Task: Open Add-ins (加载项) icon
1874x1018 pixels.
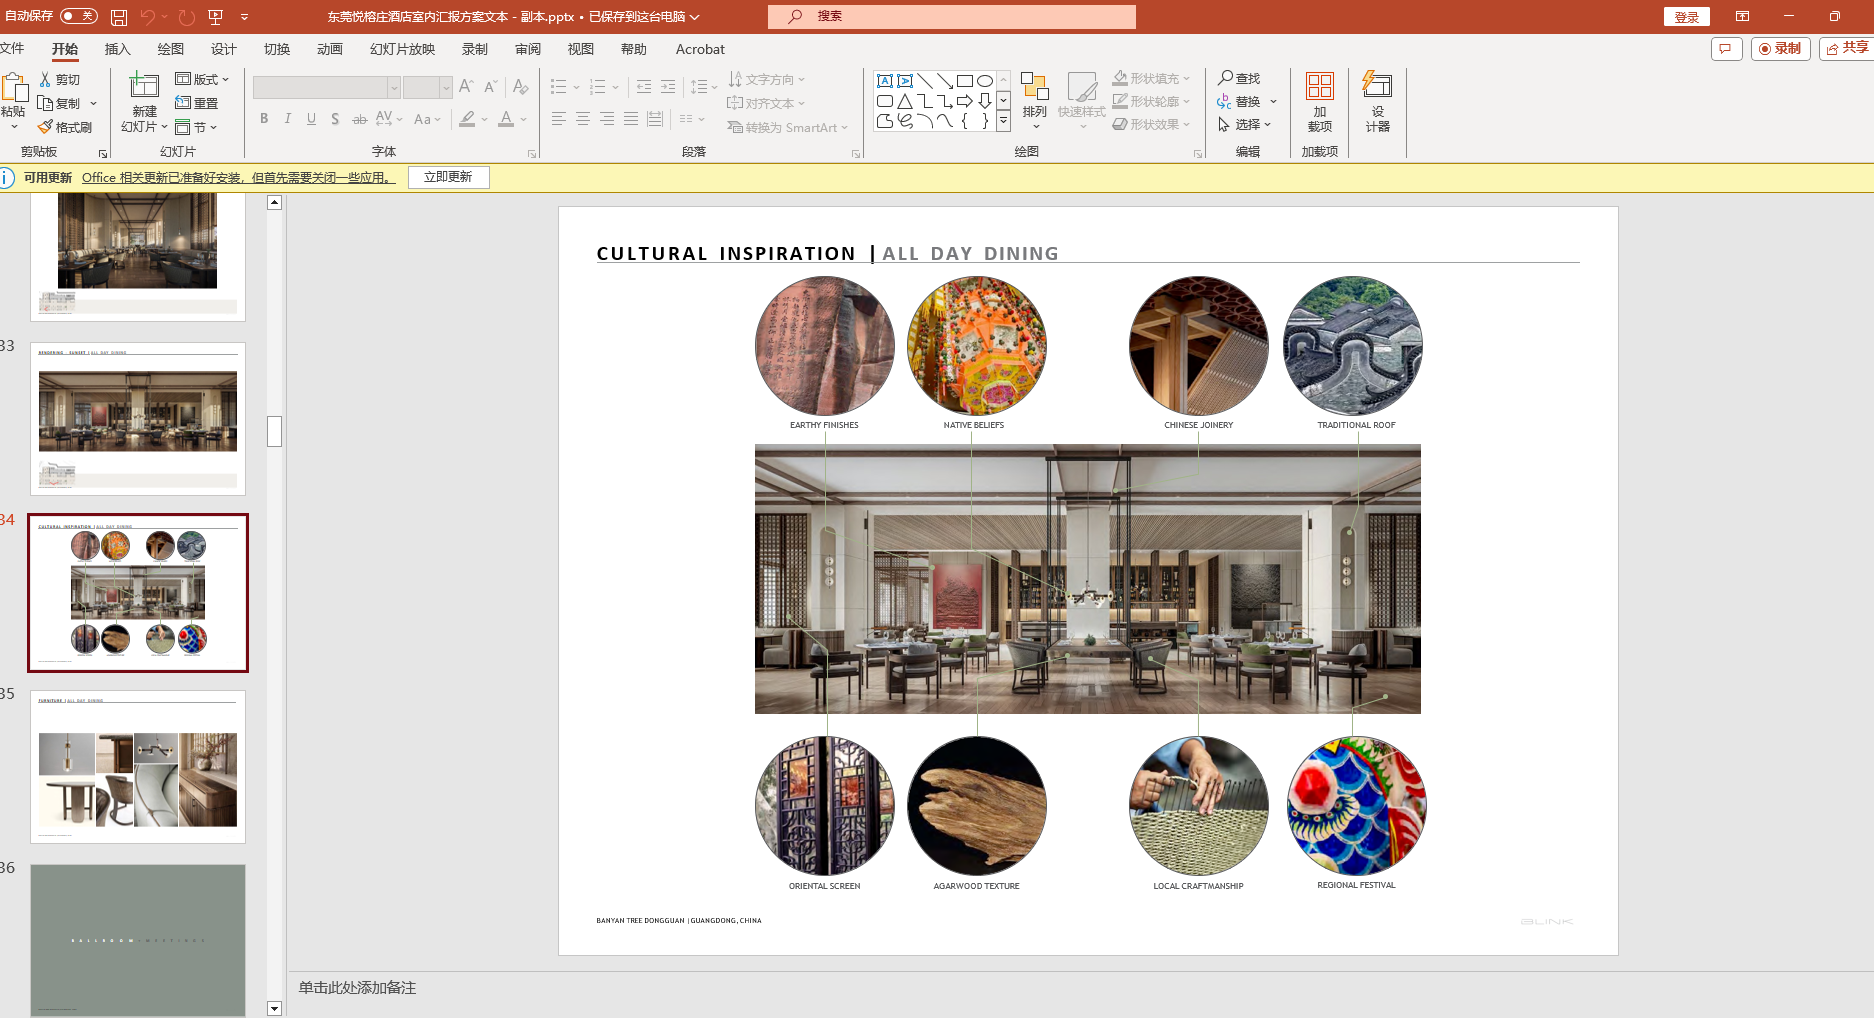Action: [1320, 86]
